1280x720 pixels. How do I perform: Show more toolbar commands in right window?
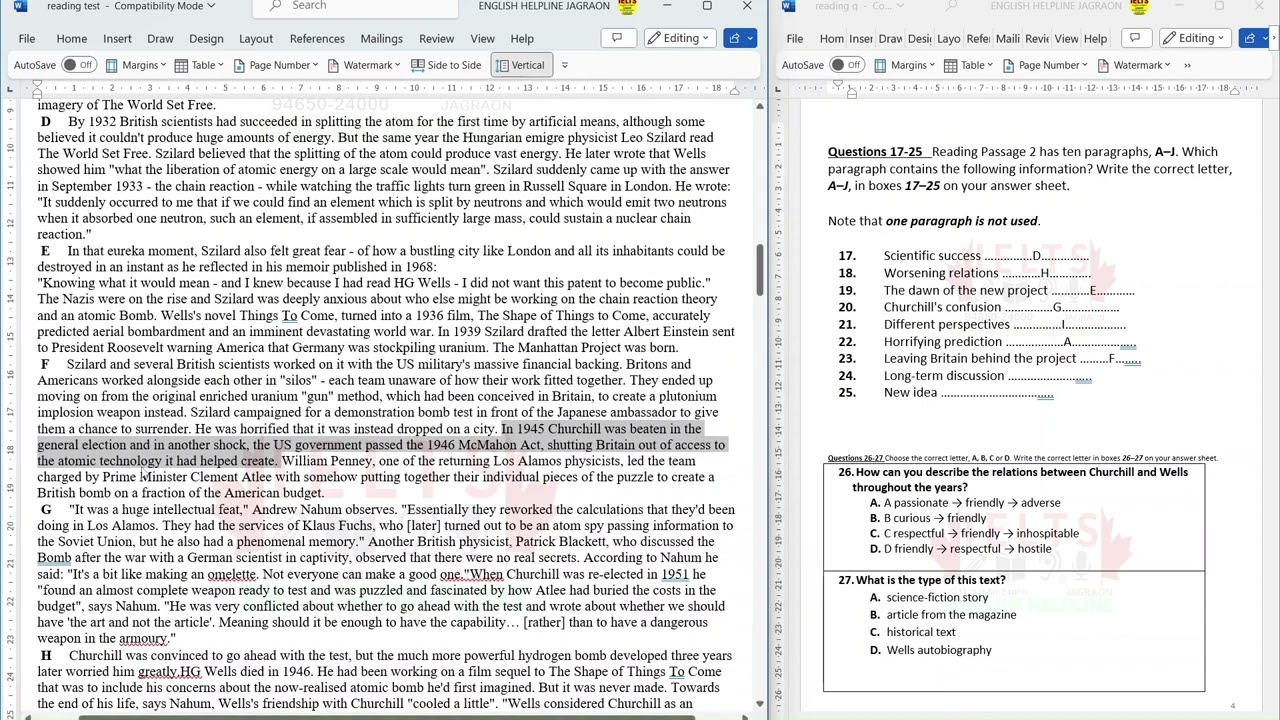click(x=1187, y=65)
